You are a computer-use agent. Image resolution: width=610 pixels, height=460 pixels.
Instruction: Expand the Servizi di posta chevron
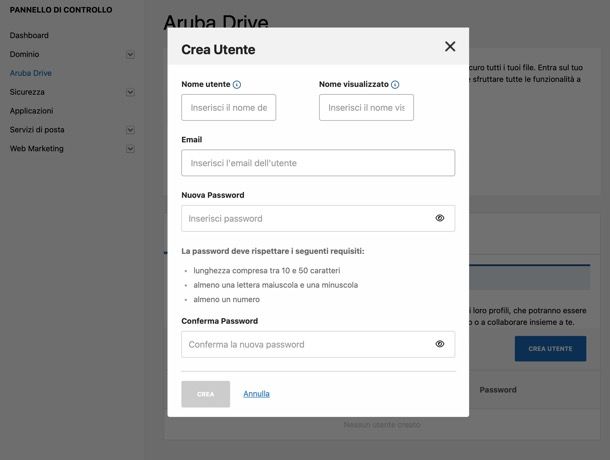pos(130,130)
